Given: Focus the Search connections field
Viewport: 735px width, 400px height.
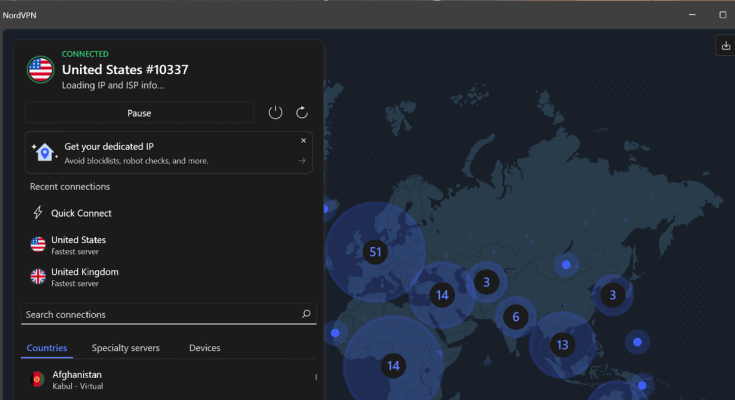Looking at the screenshot, I should coord(169,314).
